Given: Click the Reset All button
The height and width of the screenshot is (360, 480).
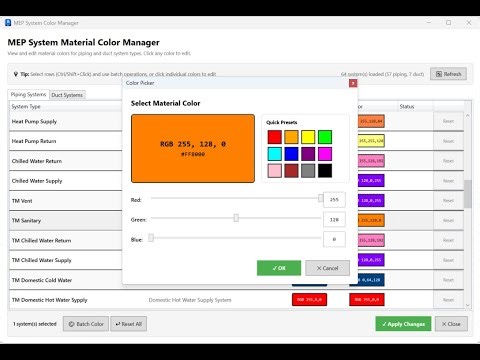Looking at the screenshot, I should click(129, 324).
